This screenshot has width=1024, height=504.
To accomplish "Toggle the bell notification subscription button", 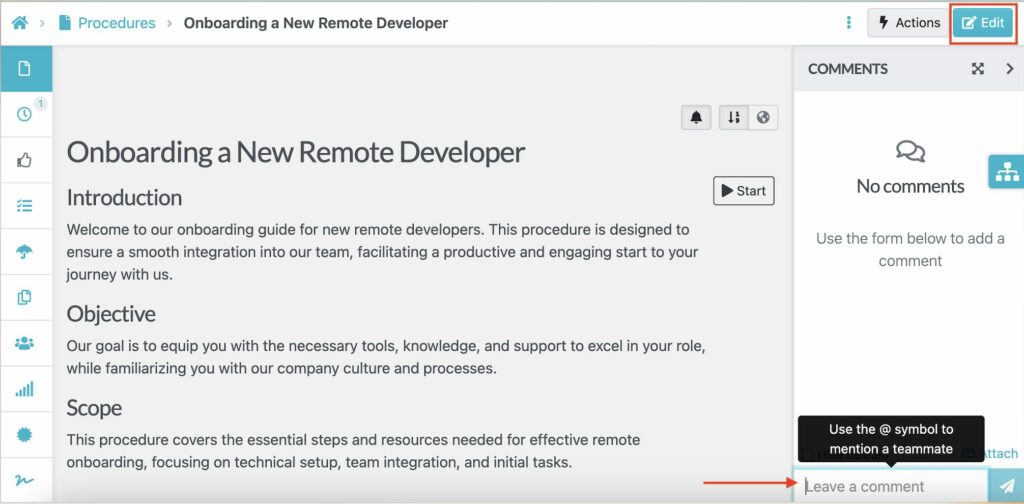I will tap(696, 118).
